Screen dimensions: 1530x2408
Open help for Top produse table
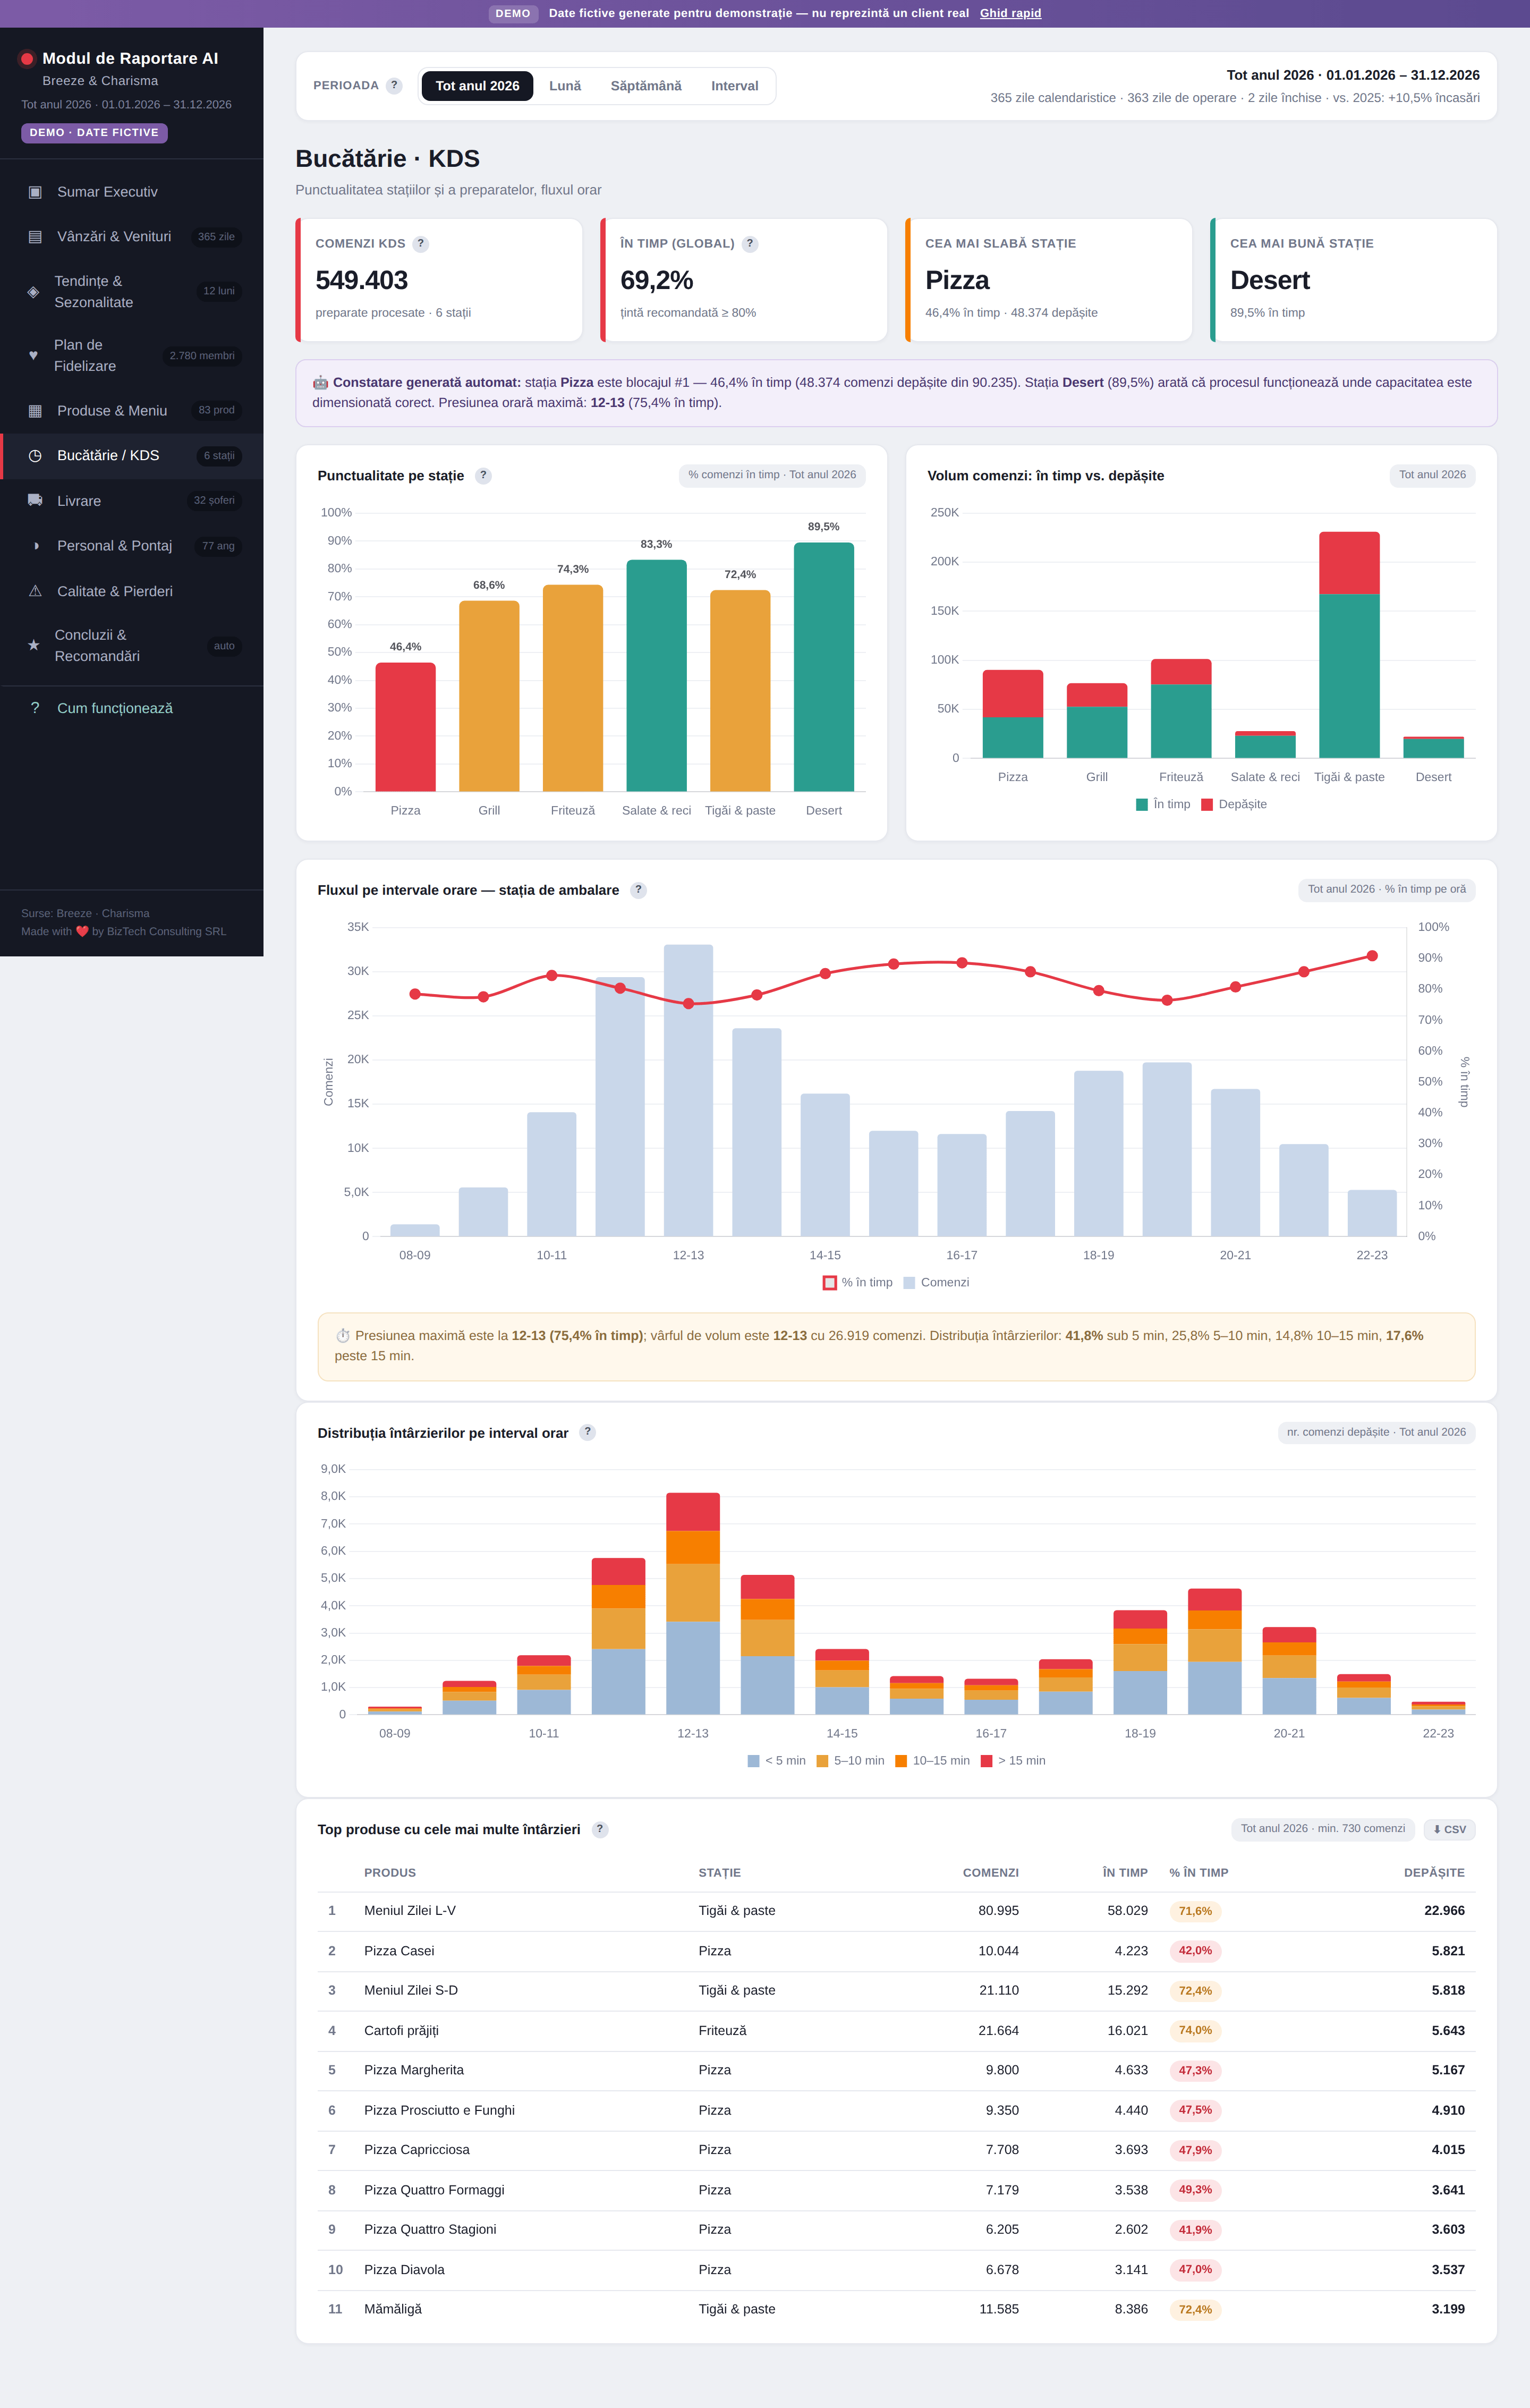pos(600,1829)
